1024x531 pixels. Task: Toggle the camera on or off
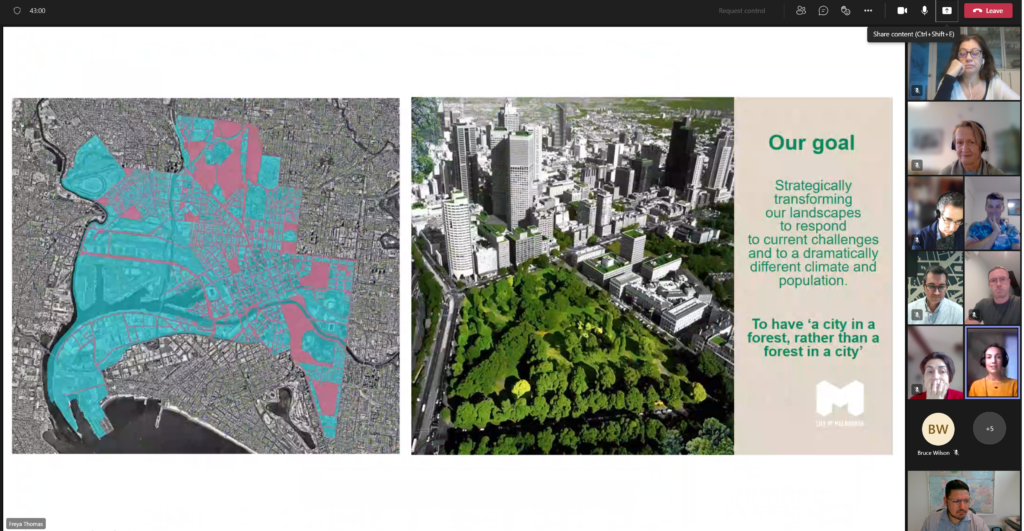(x=902, y=11)
